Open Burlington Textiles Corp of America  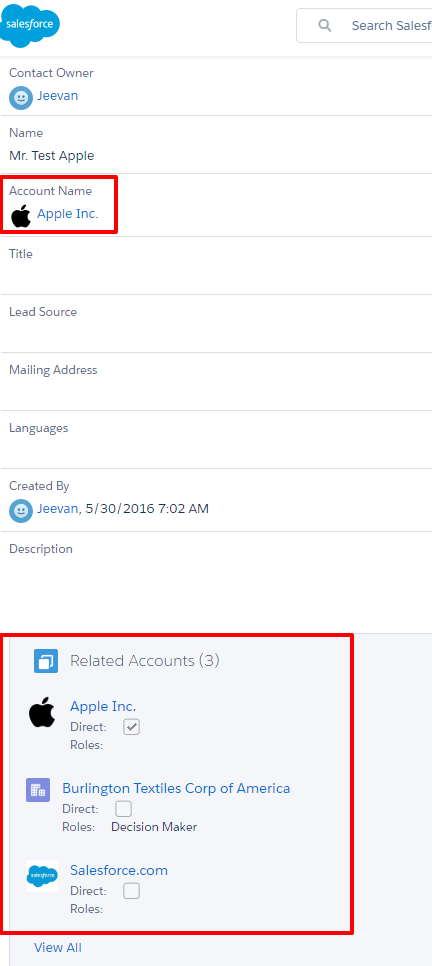176,788
